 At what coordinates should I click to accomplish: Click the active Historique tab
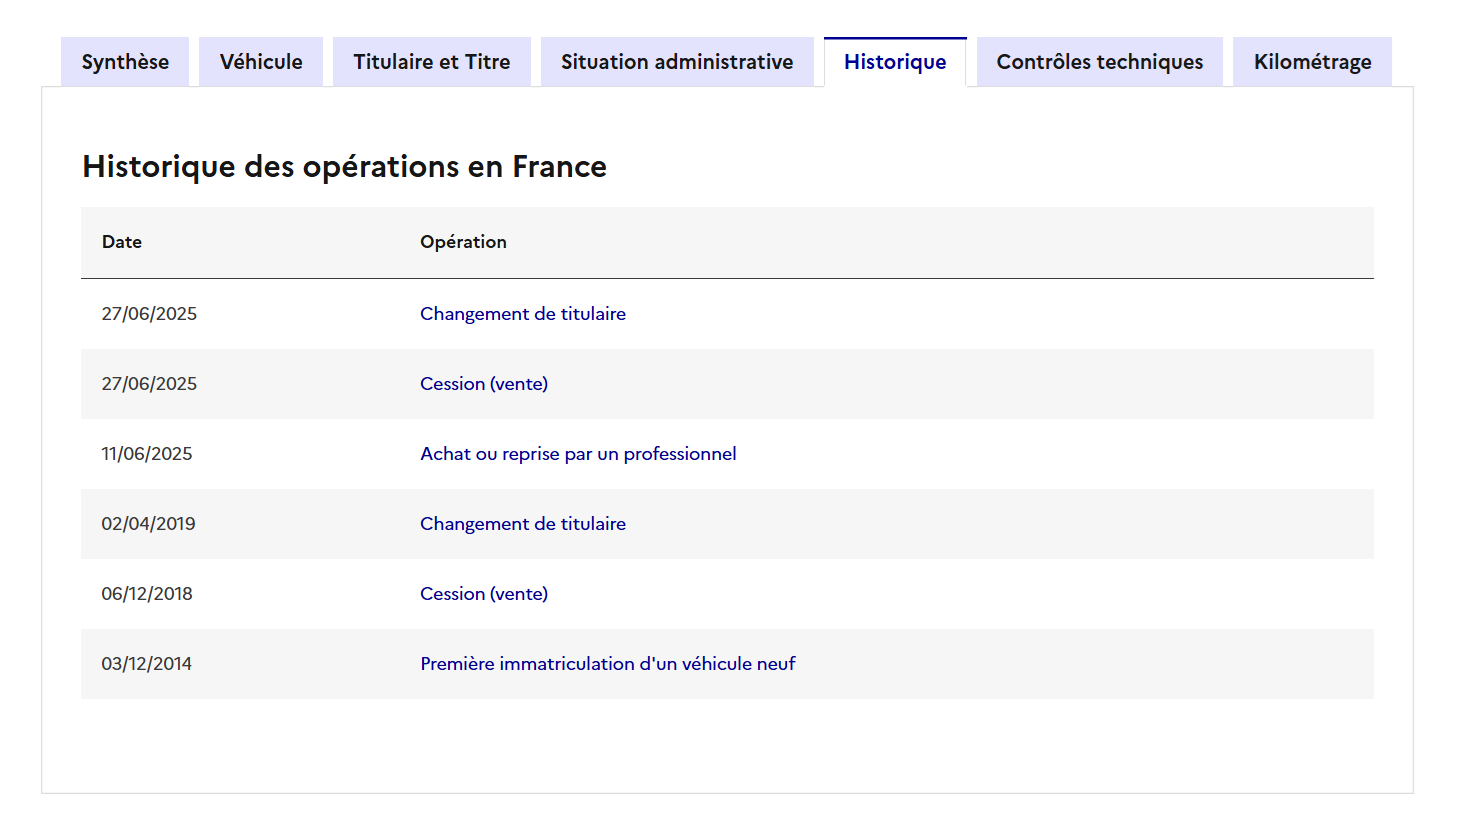click(895, 62)
